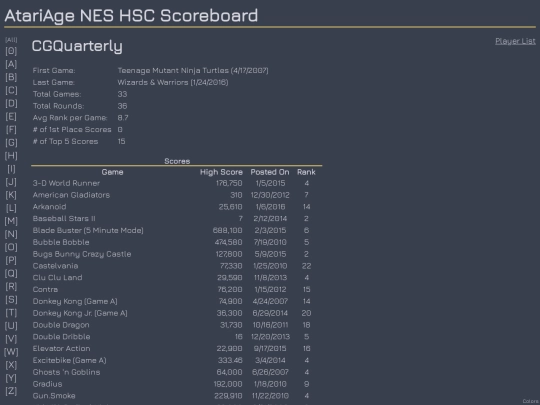
Task: Filter players by letter [I]
Action: [11, 169]
